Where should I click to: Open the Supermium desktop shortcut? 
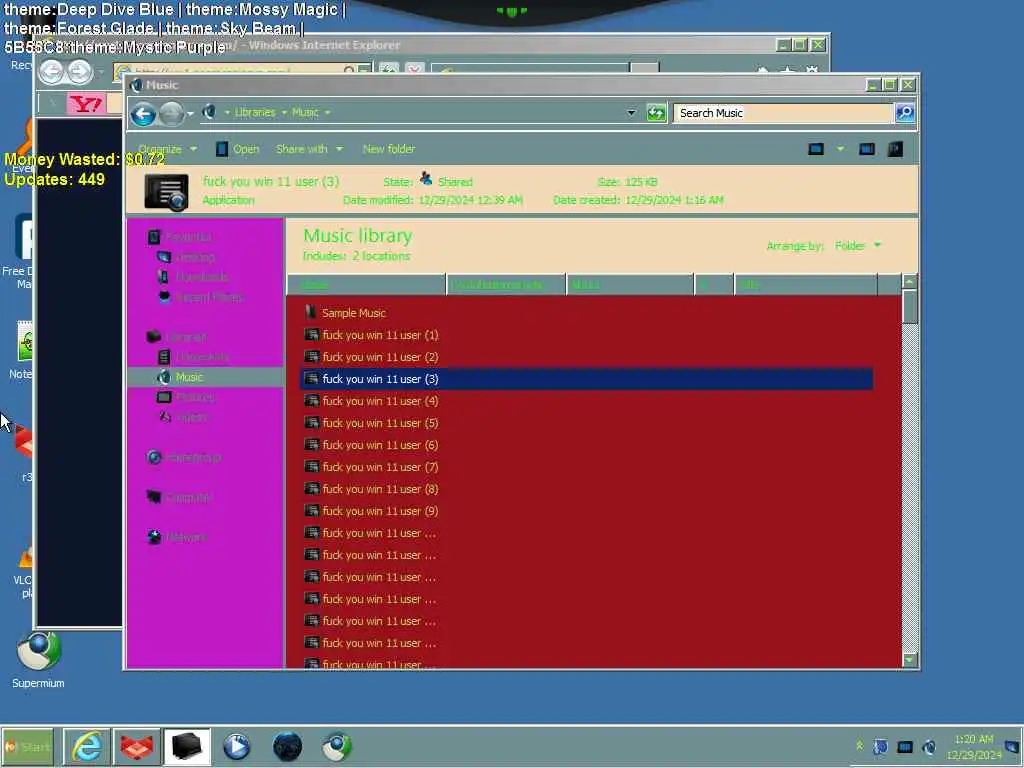[39, 660]
